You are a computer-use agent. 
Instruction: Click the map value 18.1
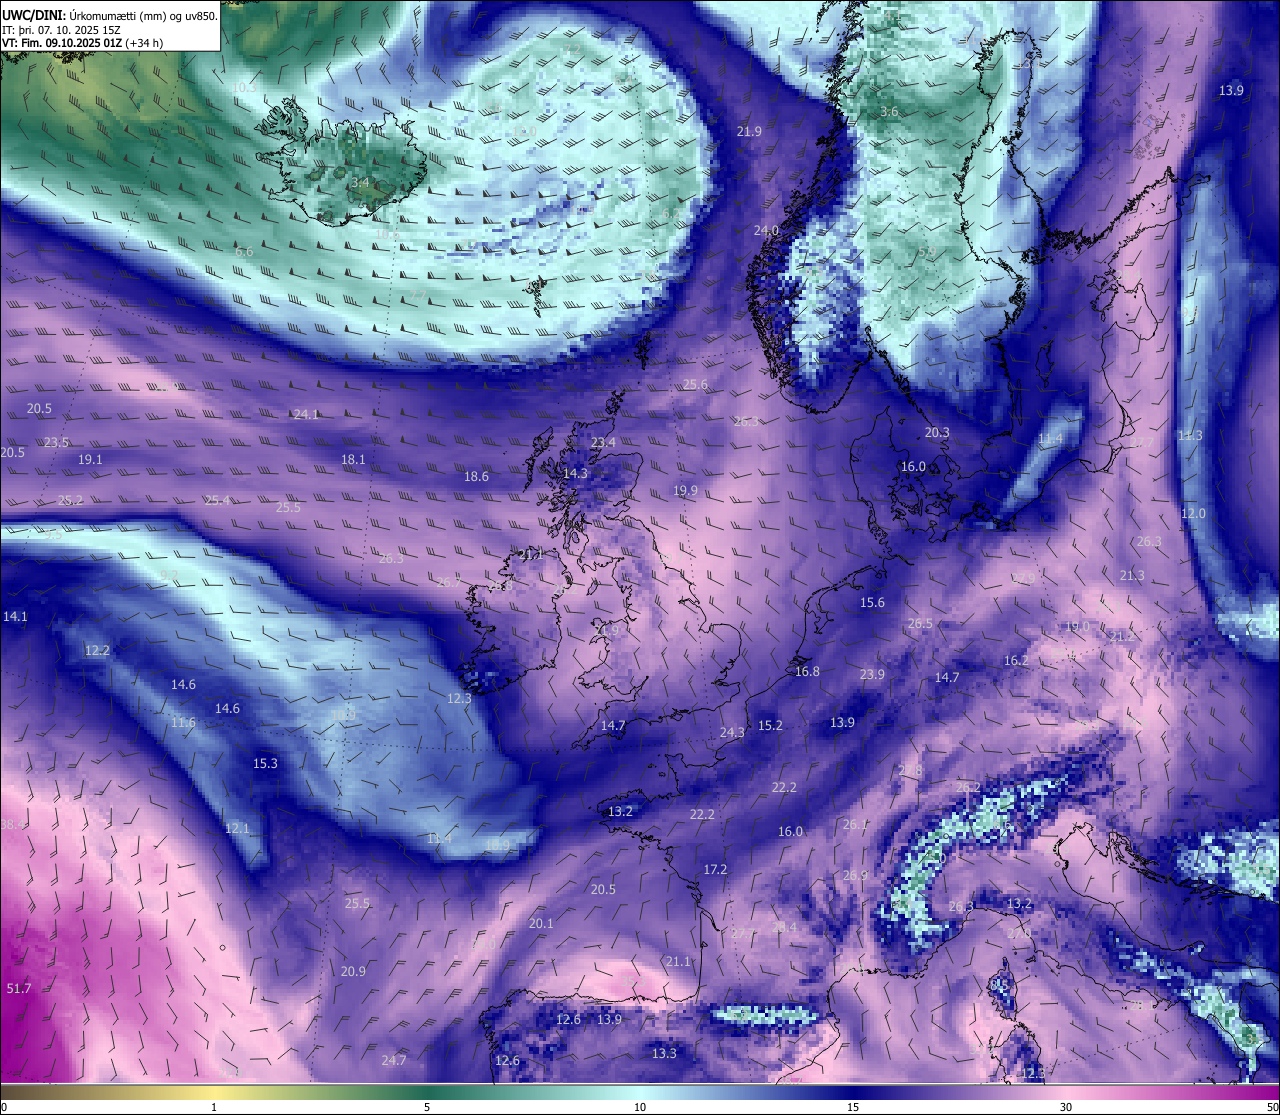coord(353,459)
